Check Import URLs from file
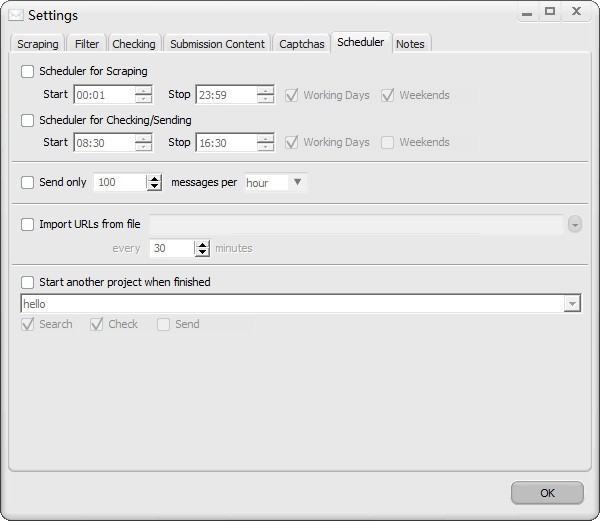Viewport: 600px width, 521px height. pos(27,224)
